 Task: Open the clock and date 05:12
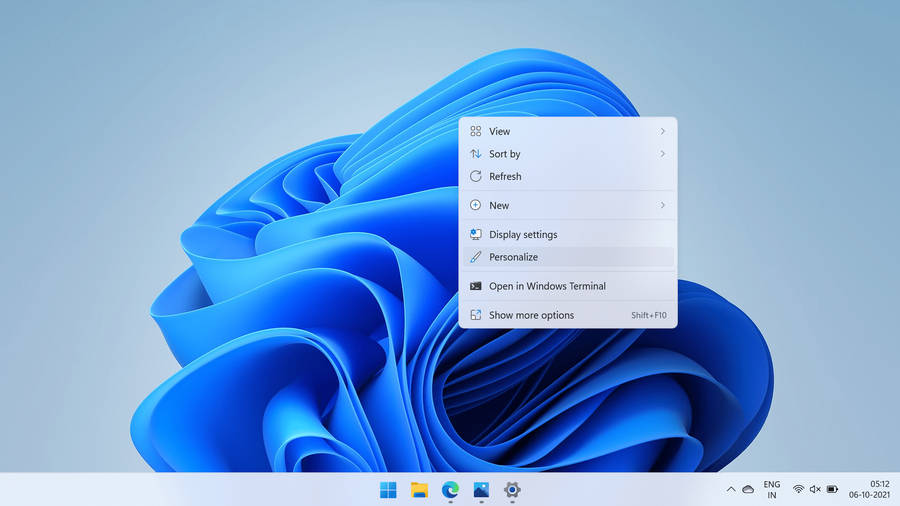tap(870, 489)
